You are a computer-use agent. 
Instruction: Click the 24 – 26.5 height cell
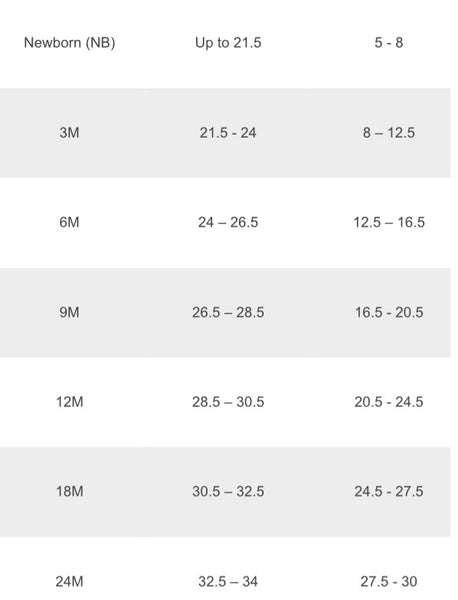(x=228, y=222)
